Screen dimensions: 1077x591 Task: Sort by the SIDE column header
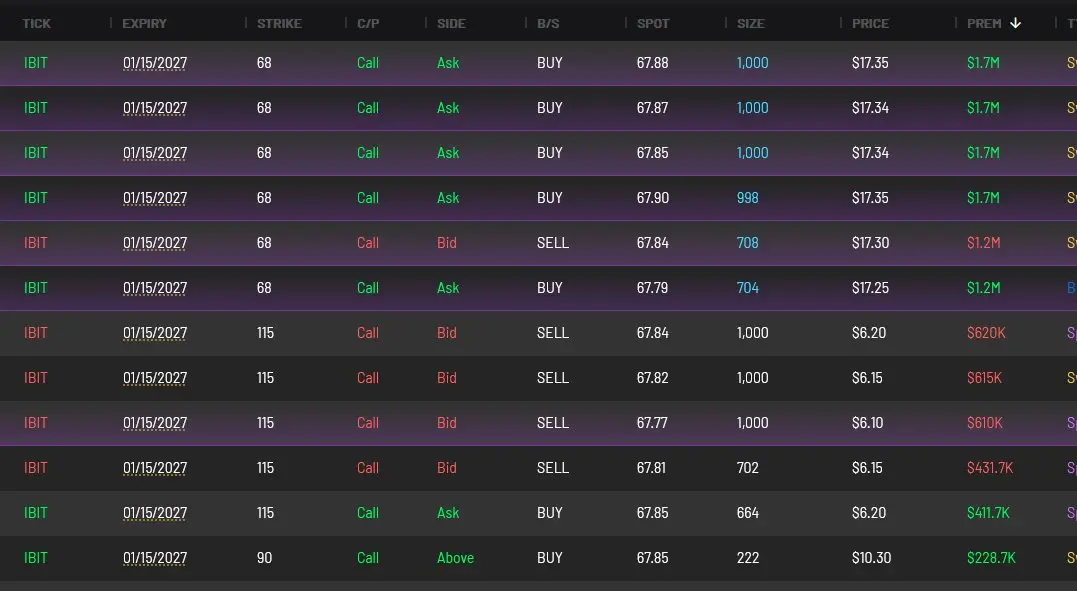click(451, 23)
